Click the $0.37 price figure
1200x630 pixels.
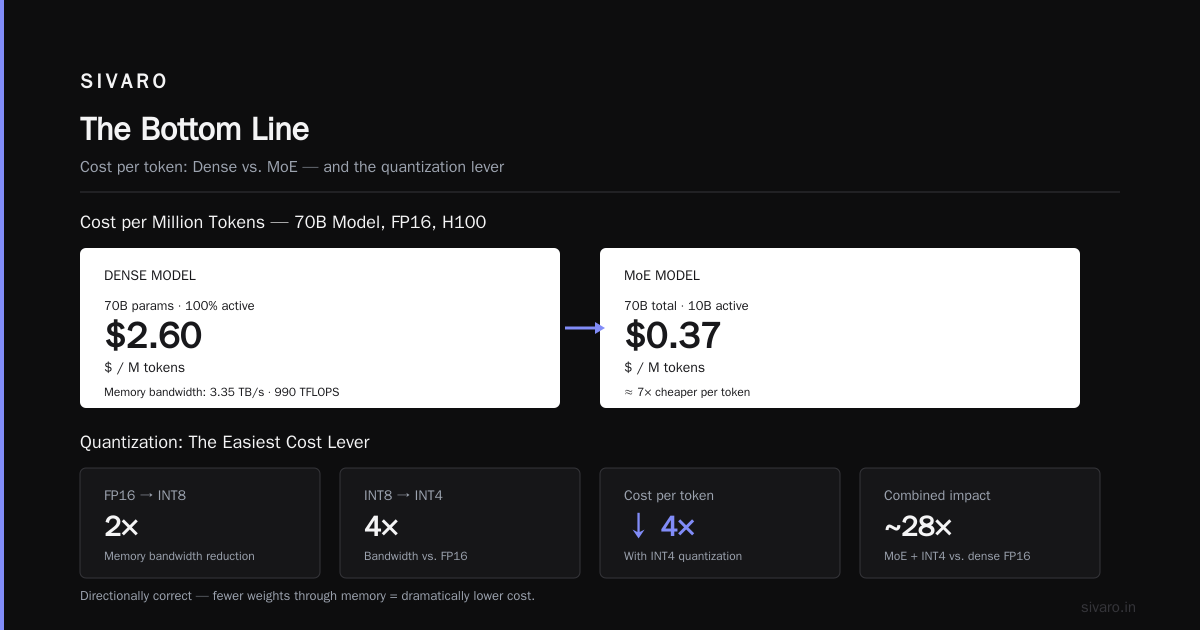pyautogui.click(x=673, y=336)
